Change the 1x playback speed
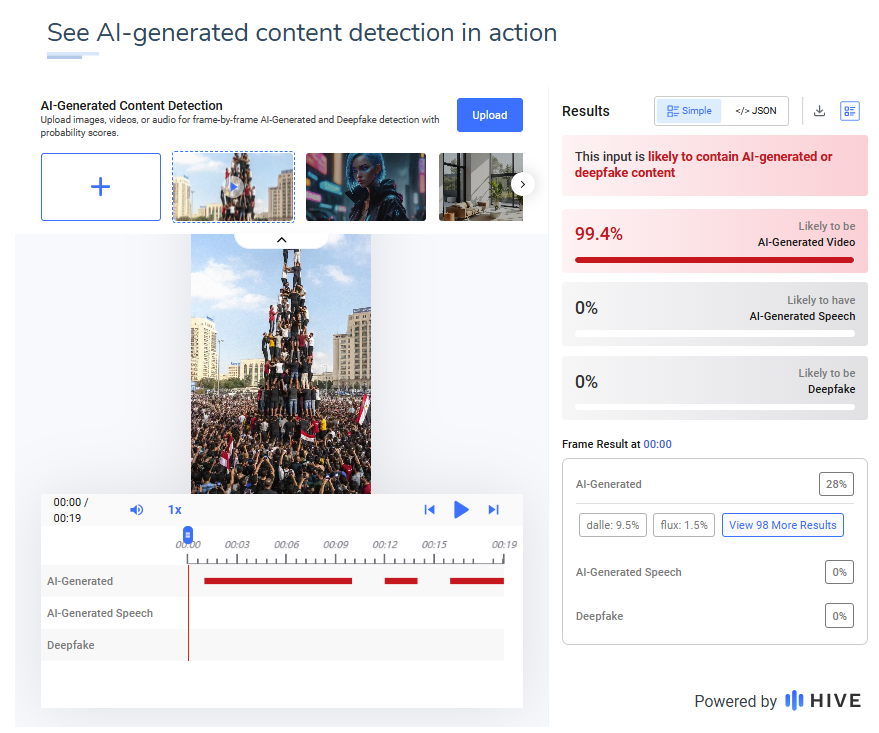 175,509
